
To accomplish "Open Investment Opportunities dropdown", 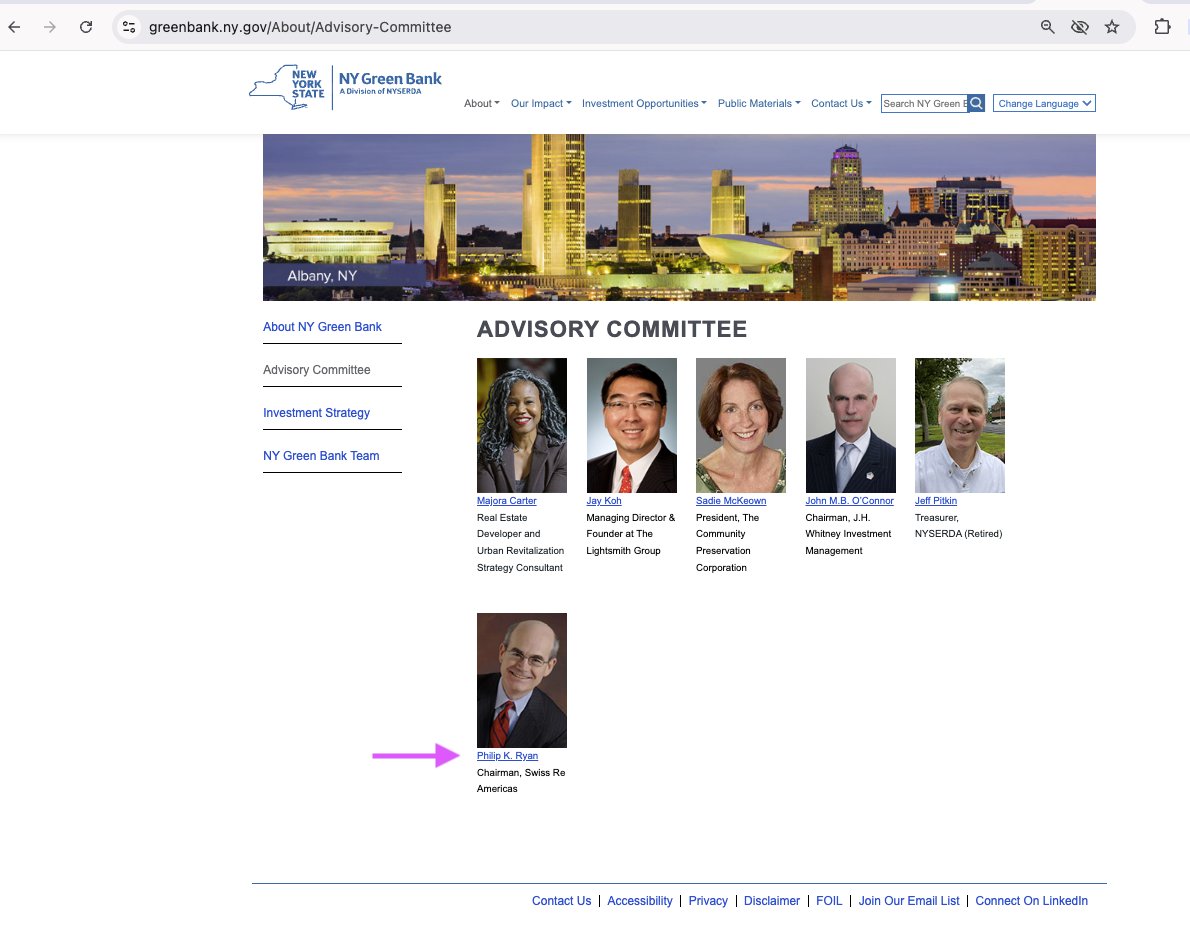I will (x=644, y=103).
